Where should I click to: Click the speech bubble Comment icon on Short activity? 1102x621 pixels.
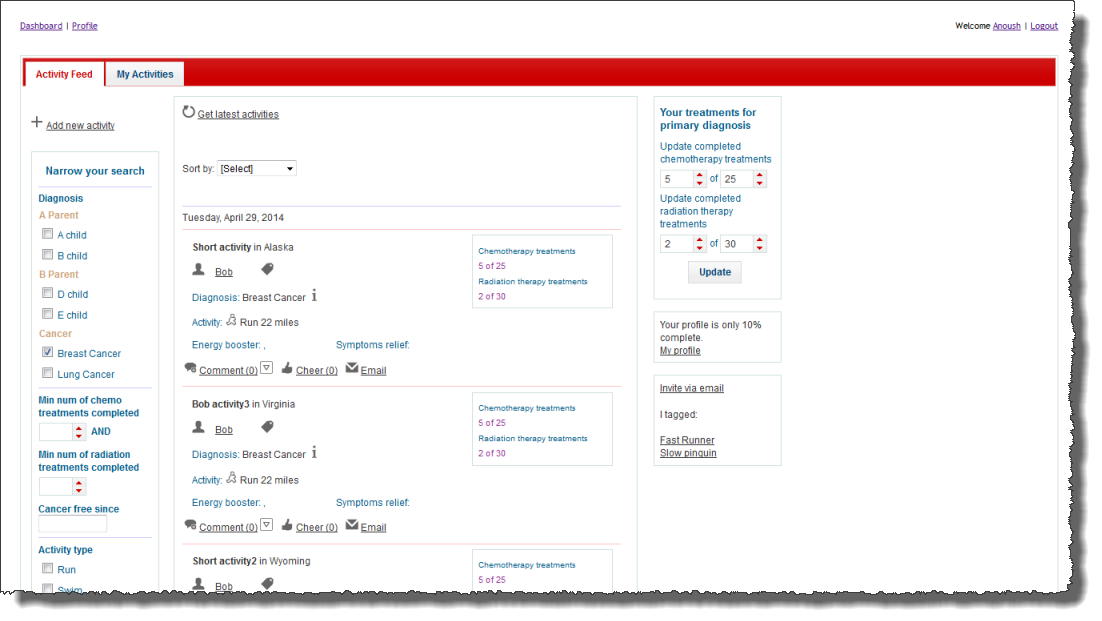(190, 369)
